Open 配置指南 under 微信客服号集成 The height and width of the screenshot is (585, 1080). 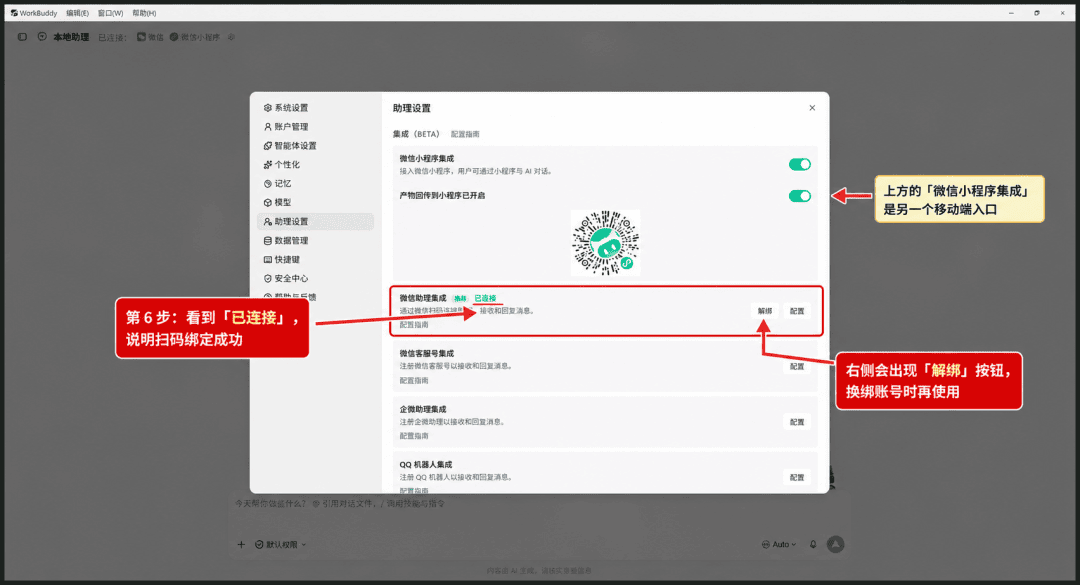point(414,380)
